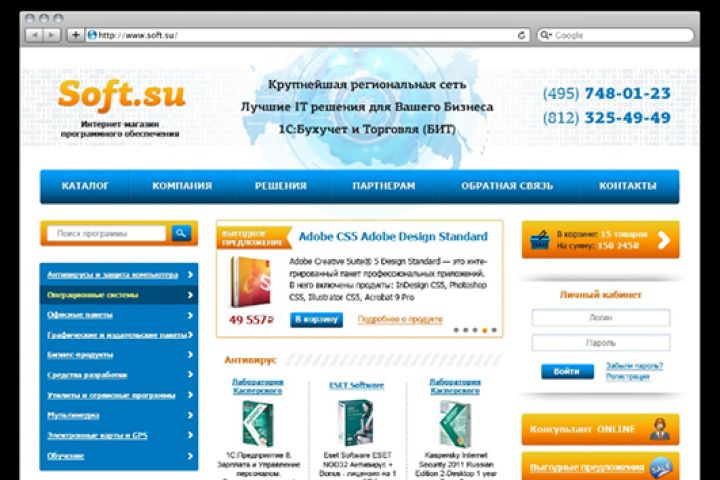The width and height of the screenshot is (720, 480).
Task: Click Личный кабинет heading
Action: coord(601,295)
